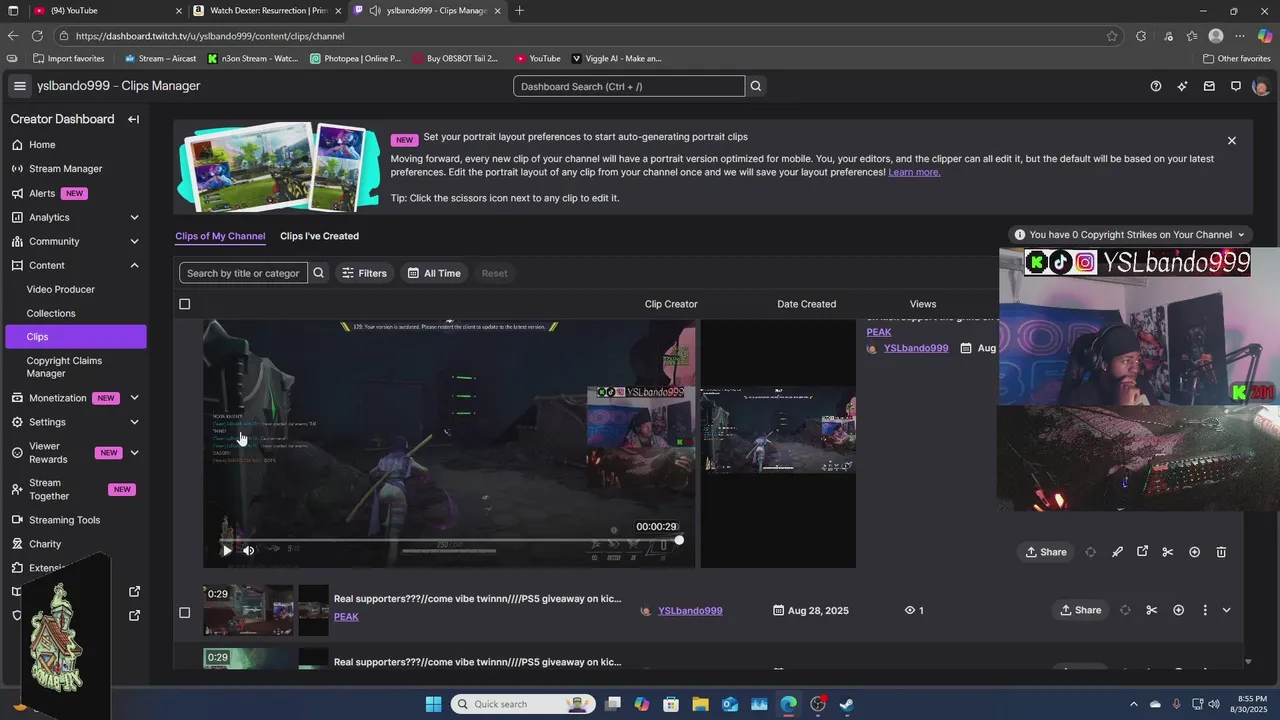Click scissors icon on Aug 28 clip row
1280x720 pixels.
click(x=1151, y=610)
